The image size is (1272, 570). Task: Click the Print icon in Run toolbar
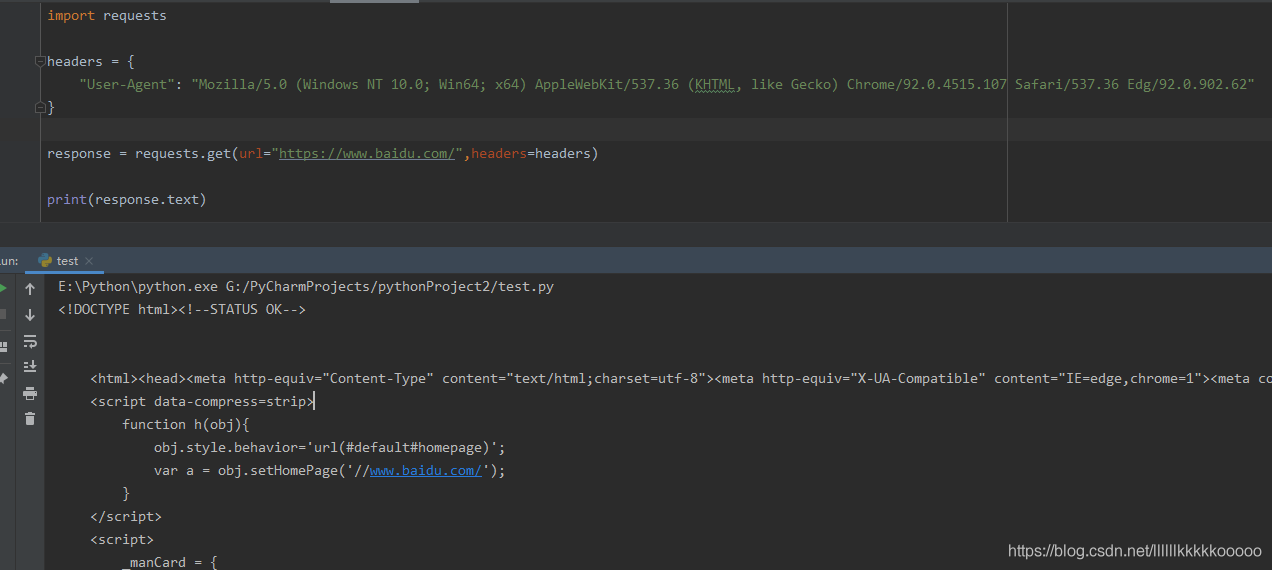pyautogui.click(x=30, y=393)
